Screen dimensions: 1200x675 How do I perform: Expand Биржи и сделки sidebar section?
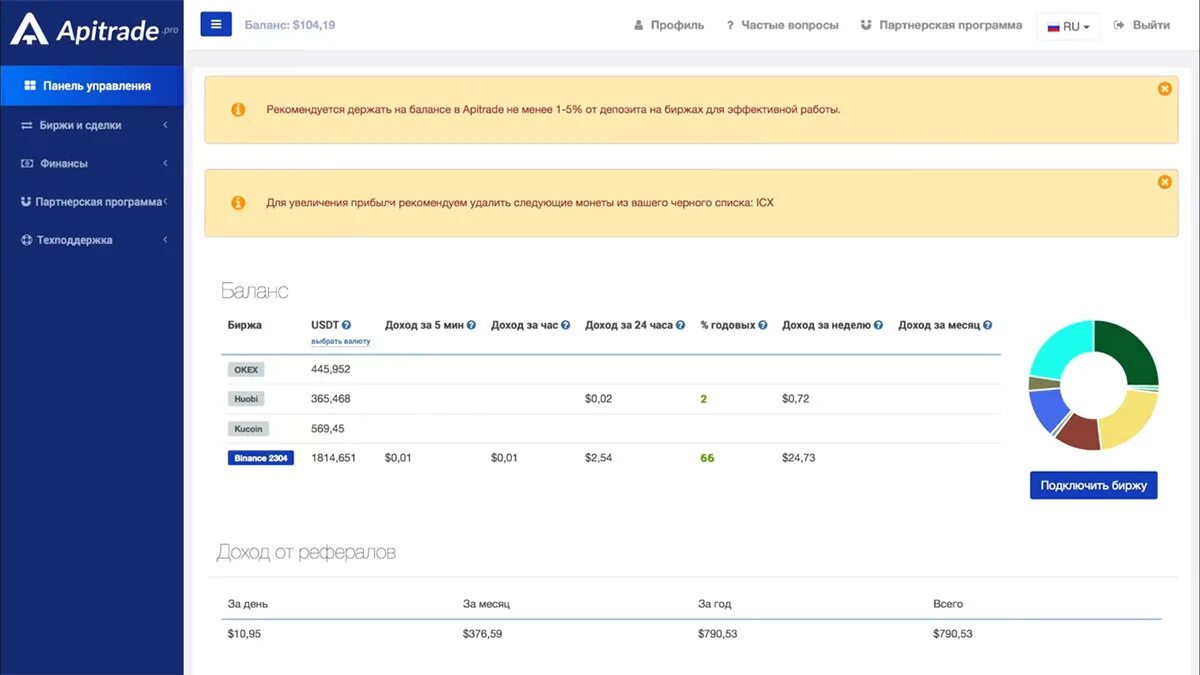pyautogui.click(x=92, y=125)
